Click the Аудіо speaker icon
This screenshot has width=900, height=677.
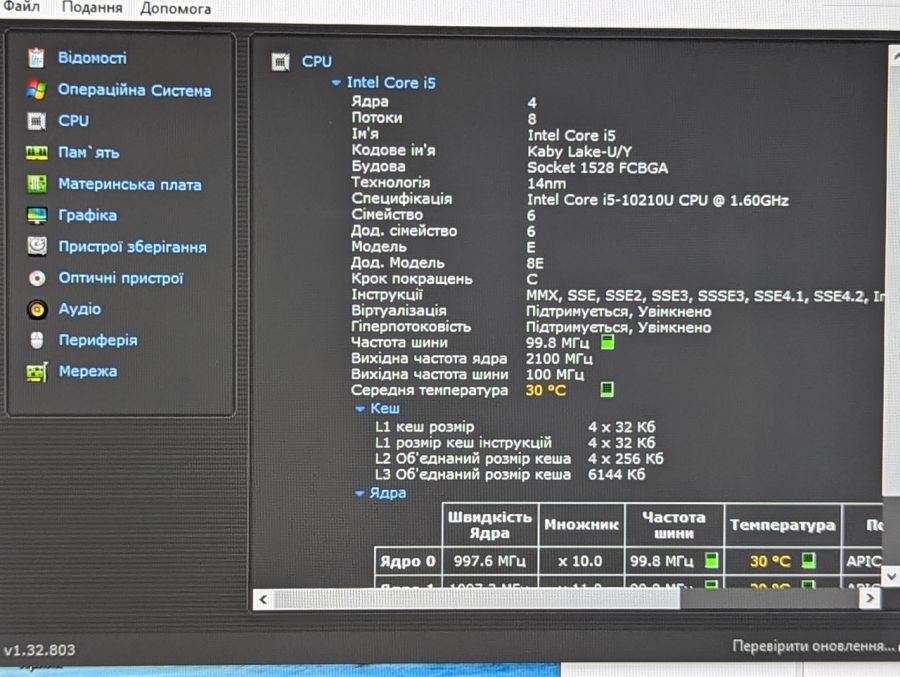(37, 309)
